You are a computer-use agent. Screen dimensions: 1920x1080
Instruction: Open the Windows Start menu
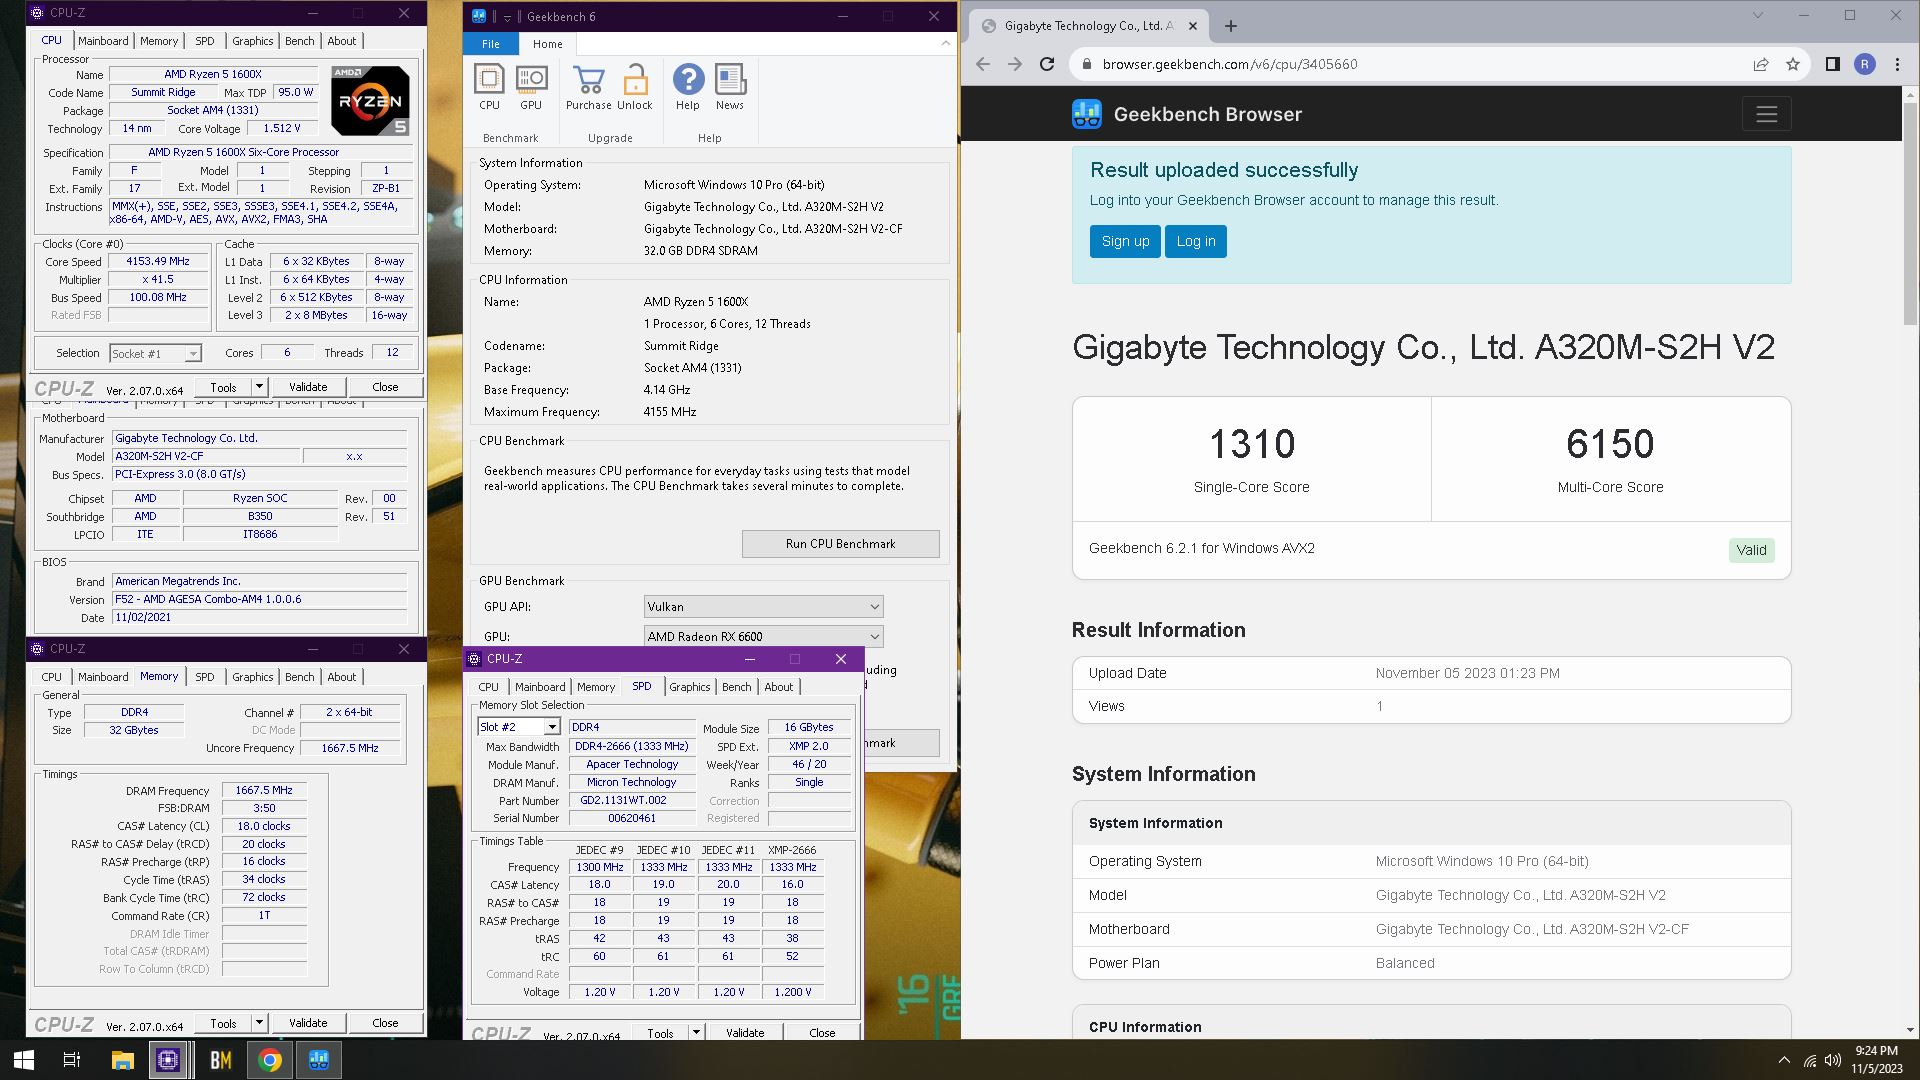pos(24,1060)
